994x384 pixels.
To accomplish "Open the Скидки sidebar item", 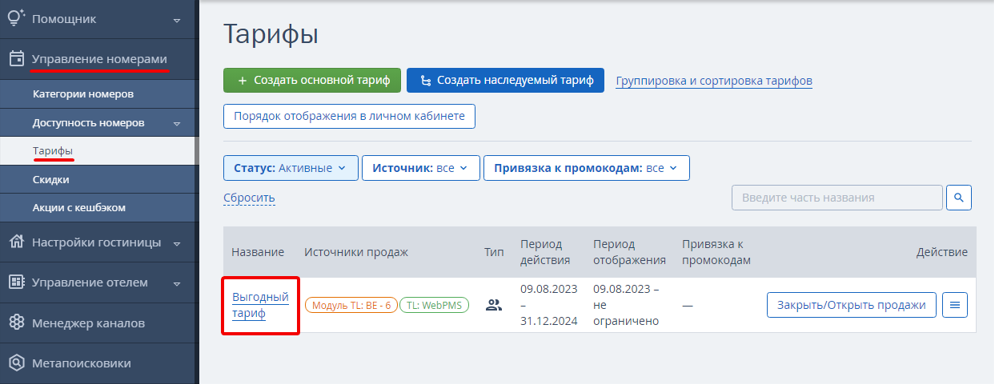I will point(51,180).
